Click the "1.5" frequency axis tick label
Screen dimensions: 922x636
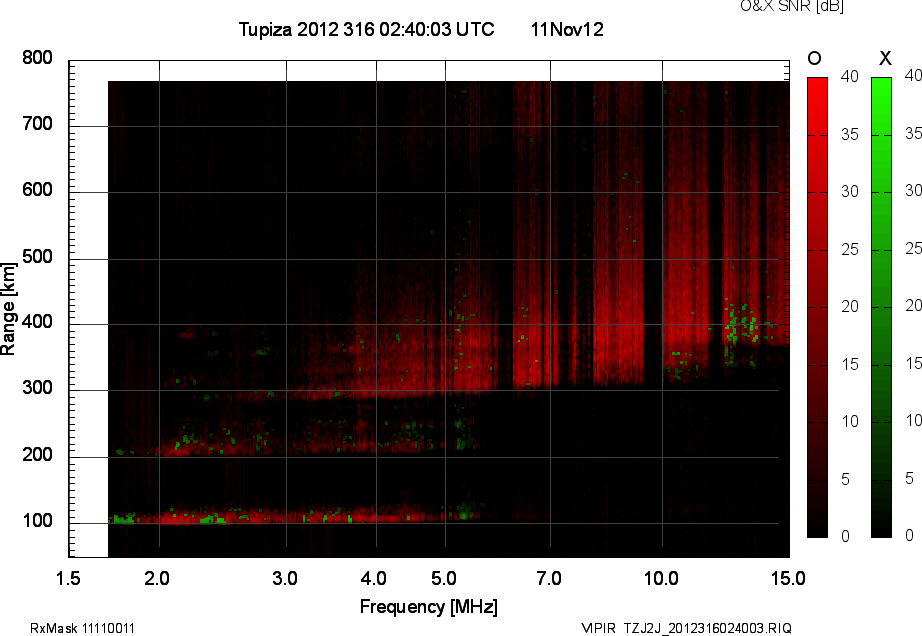[x=68, y=578]
